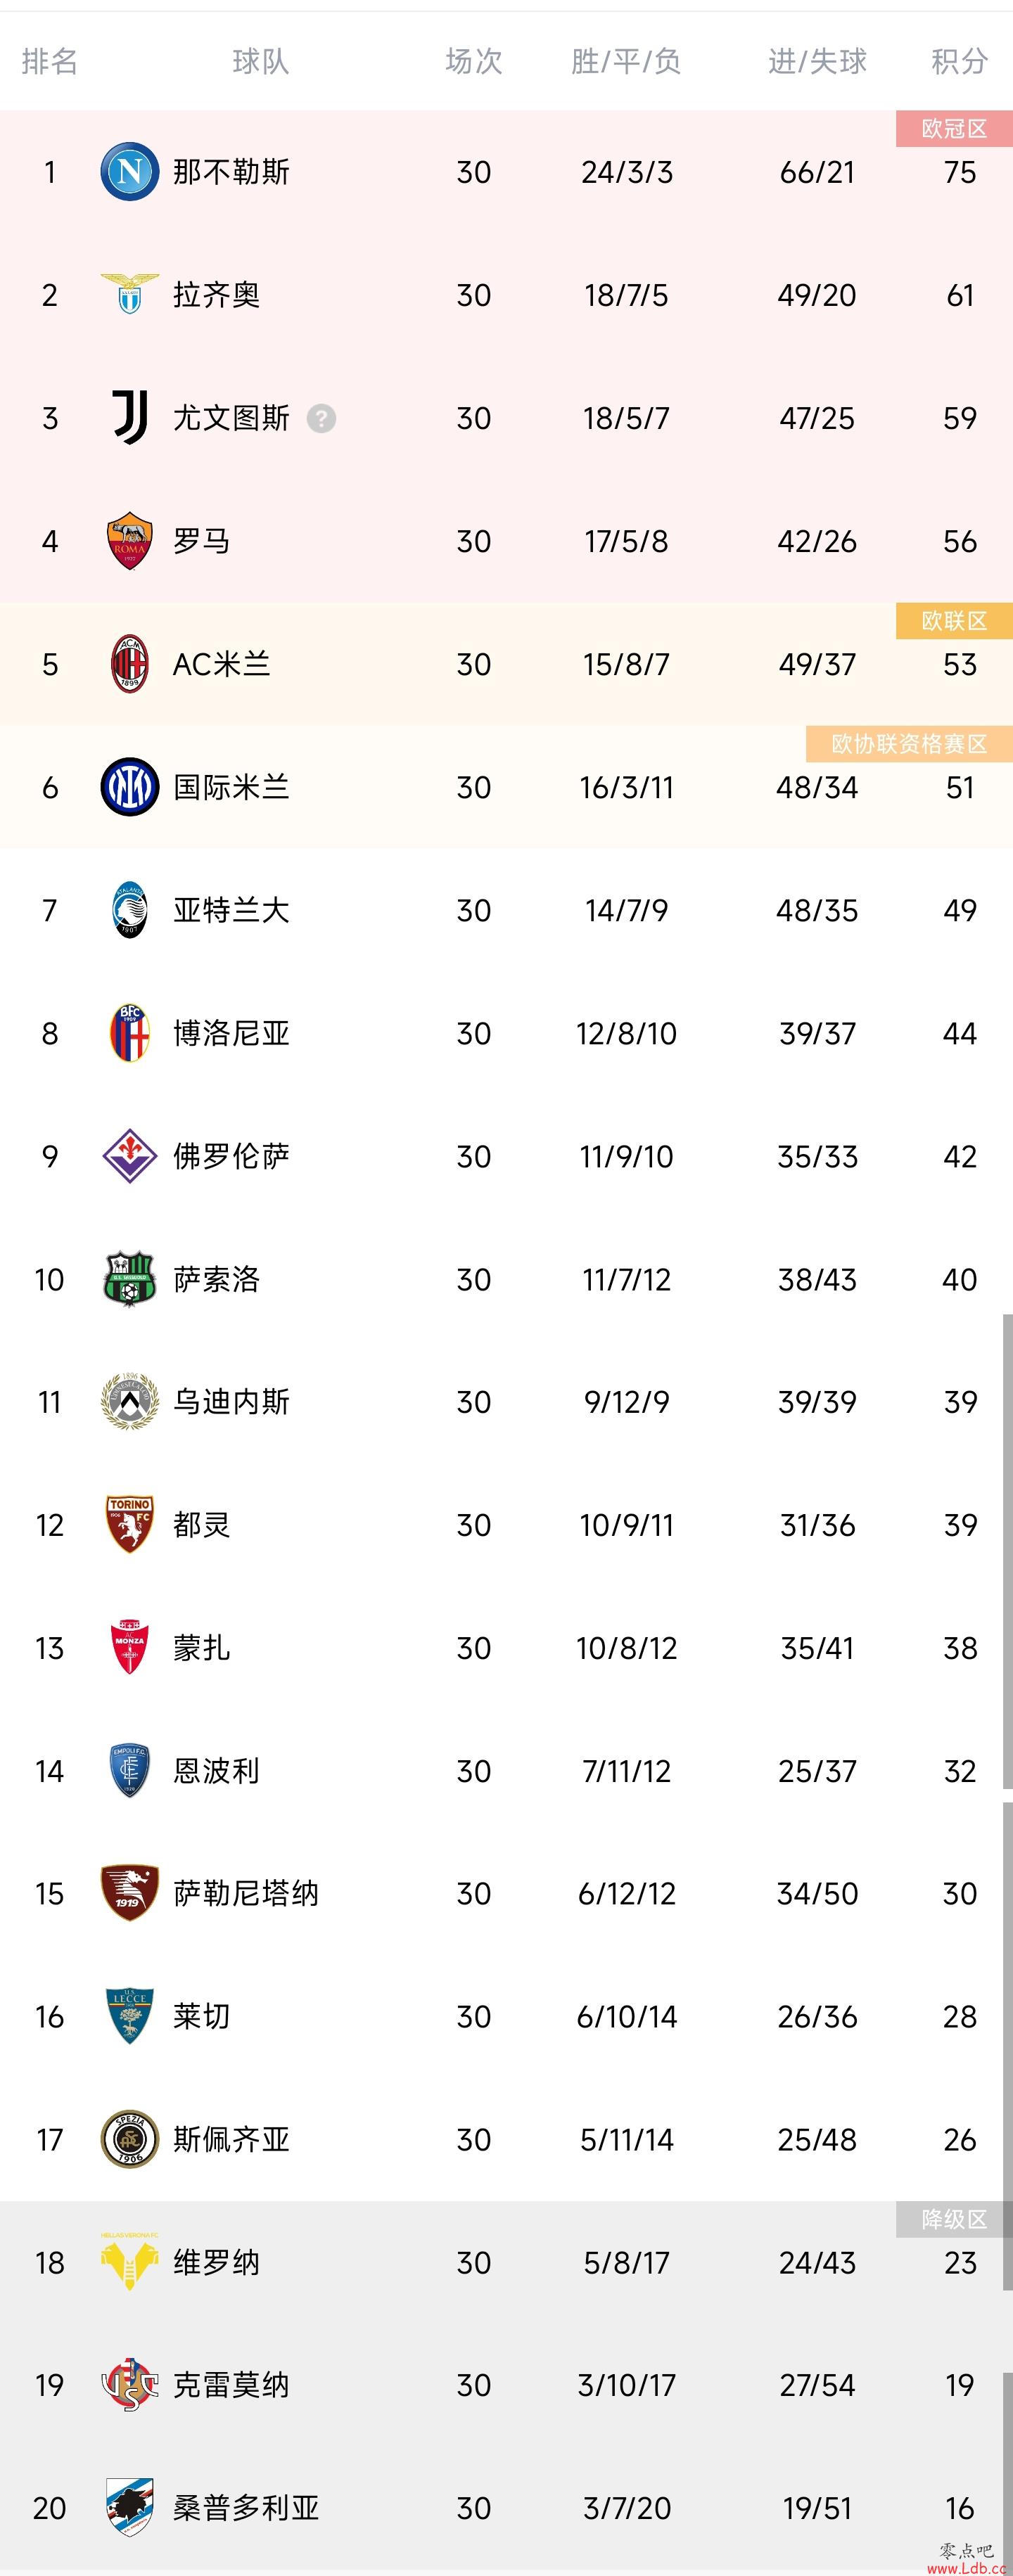
Task: Open the Juventus logo icon
Action: 130,417
